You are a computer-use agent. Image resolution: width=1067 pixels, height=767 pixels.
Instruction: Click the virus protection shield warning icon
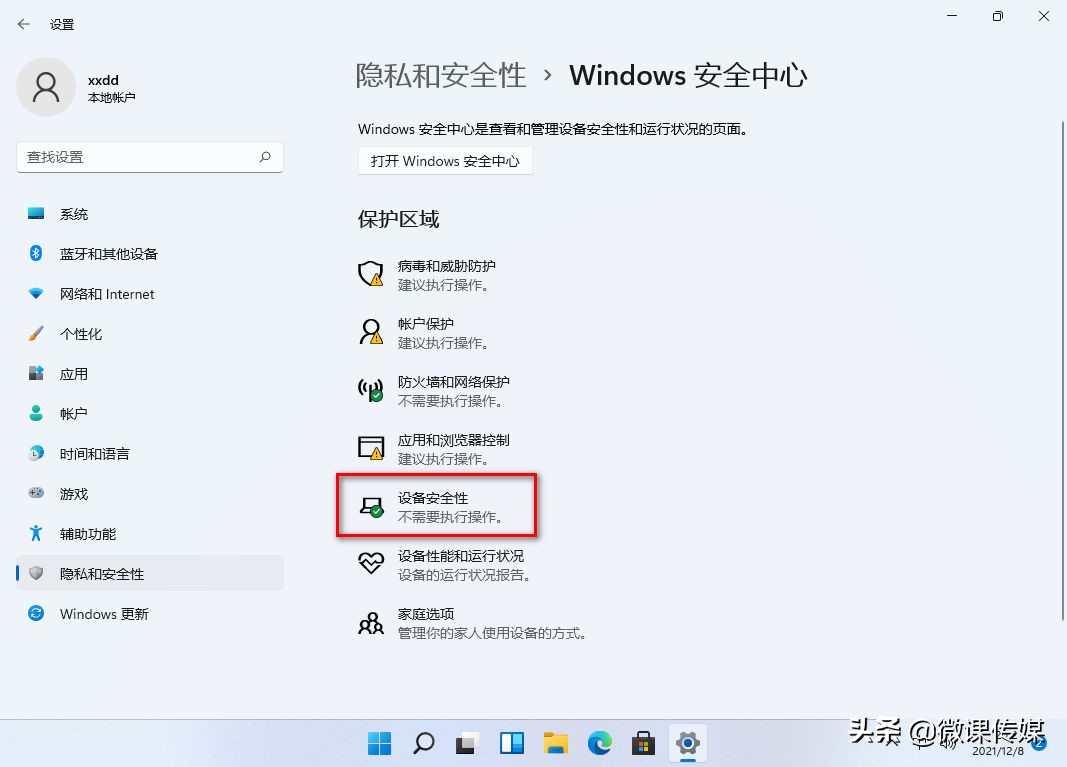click(371, 274)
